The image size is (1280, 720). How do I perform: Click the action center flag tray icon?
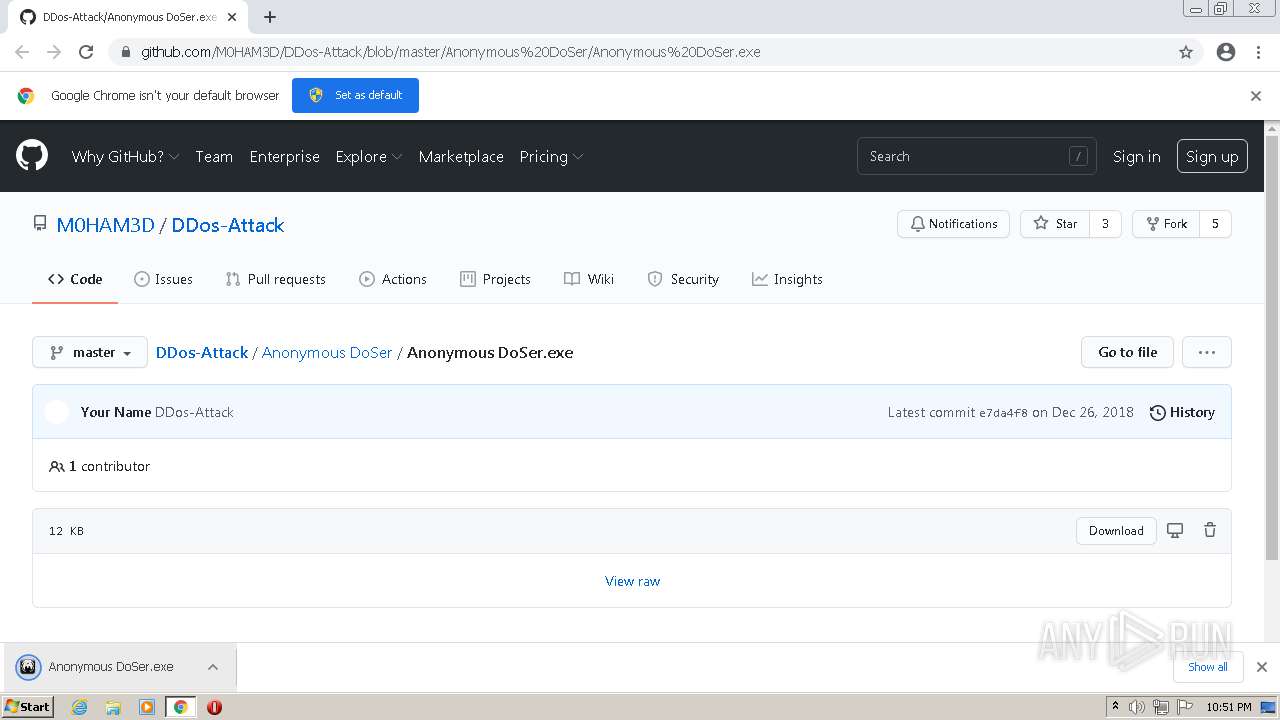[x=1185, y=707]
